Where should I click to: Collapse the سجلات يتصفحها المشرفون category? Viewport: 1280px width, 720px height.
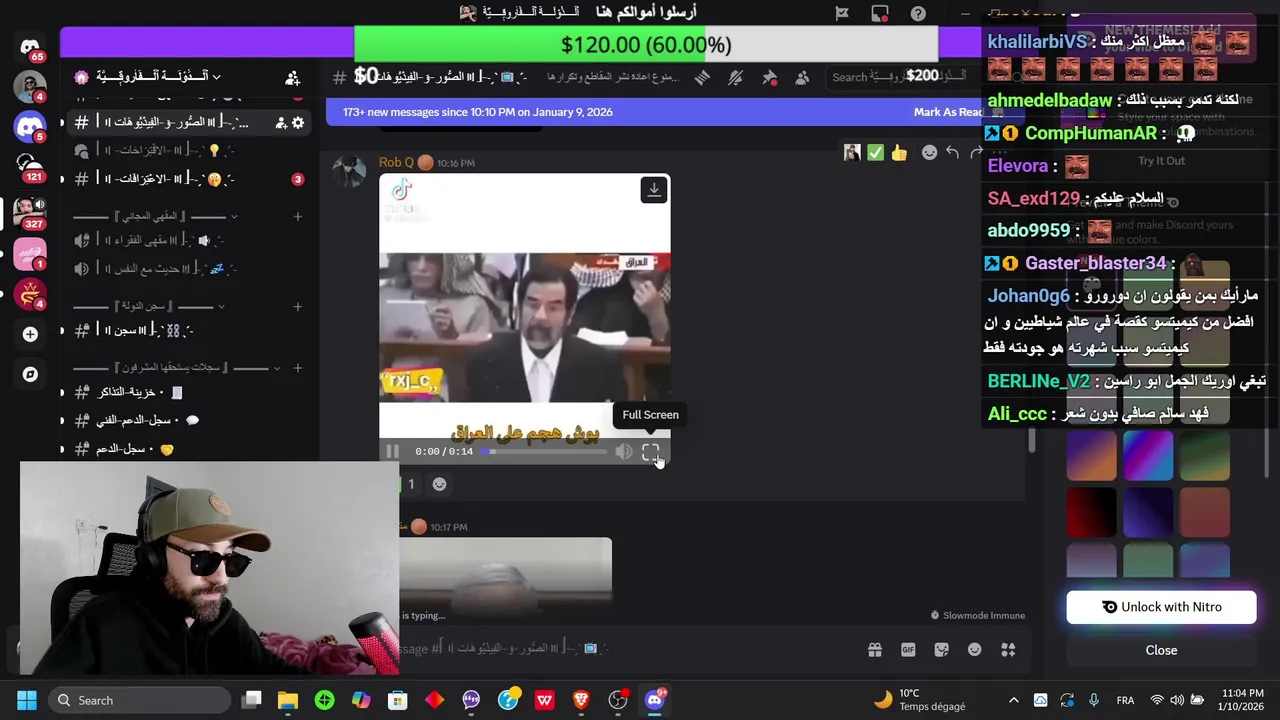coord(175,368)
